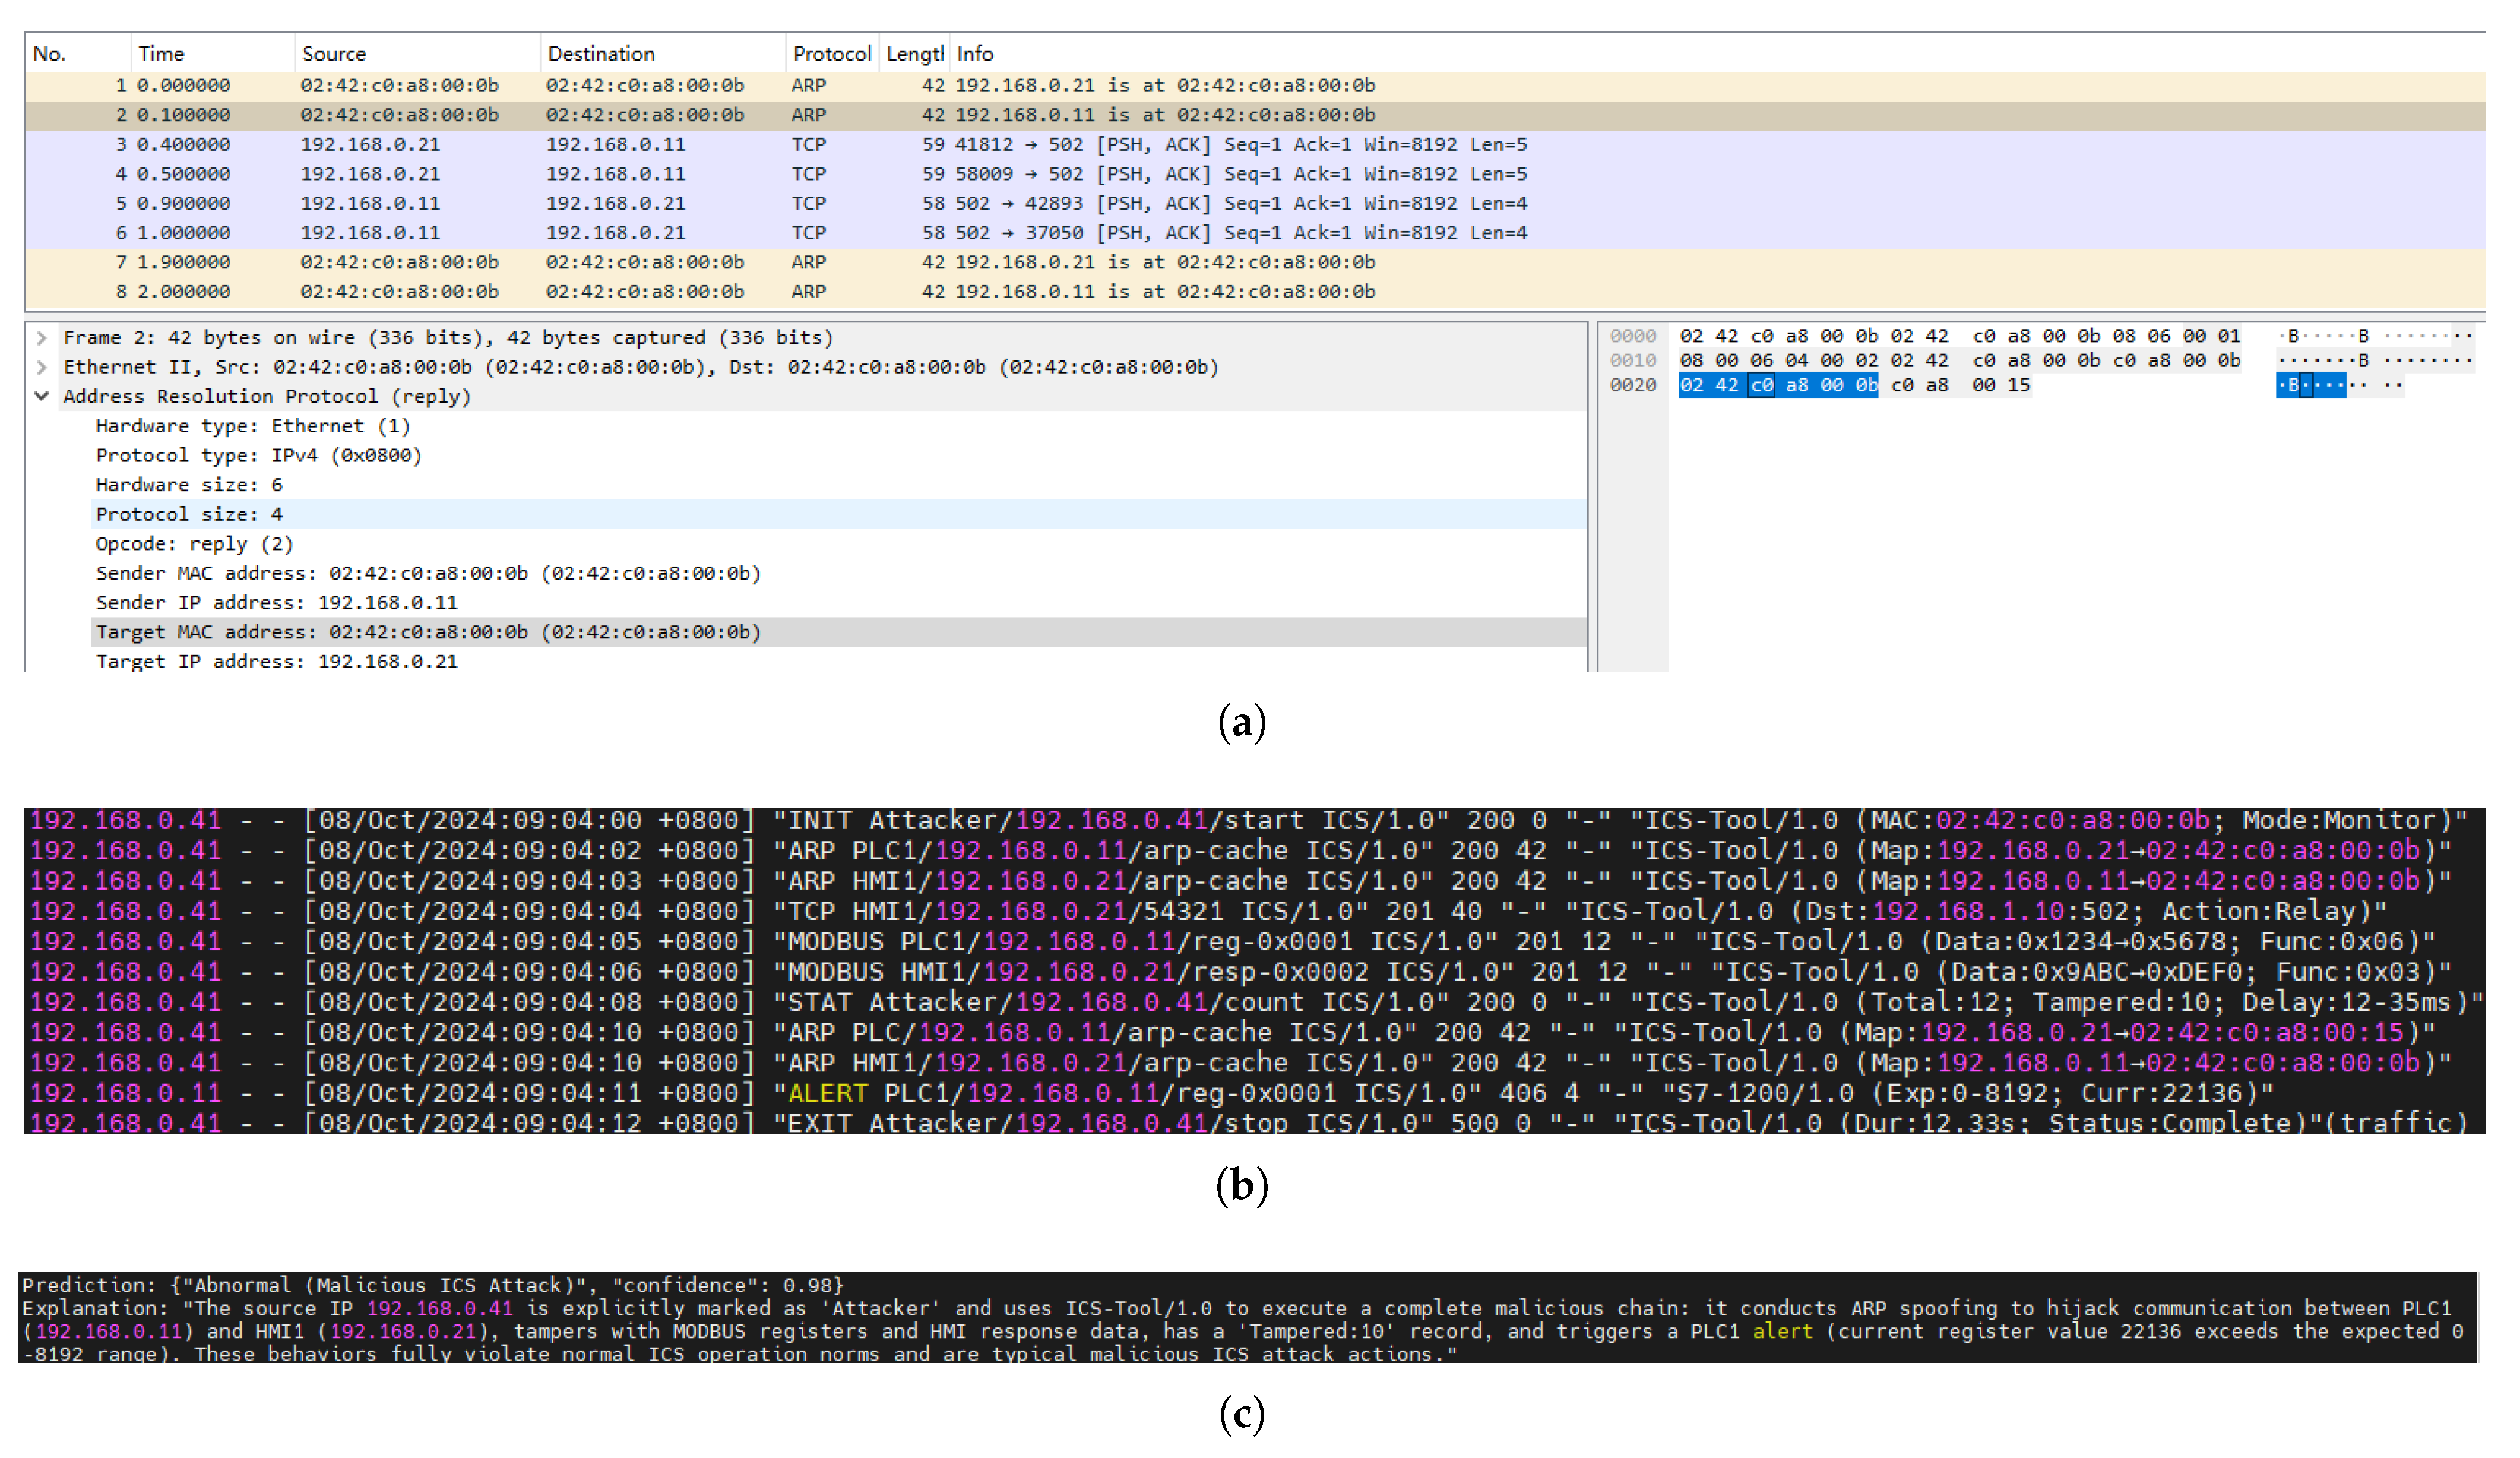Collapse the Address Resolution Protocol section
Screen dimensions: 2520x1458
(x=42, y=397)
